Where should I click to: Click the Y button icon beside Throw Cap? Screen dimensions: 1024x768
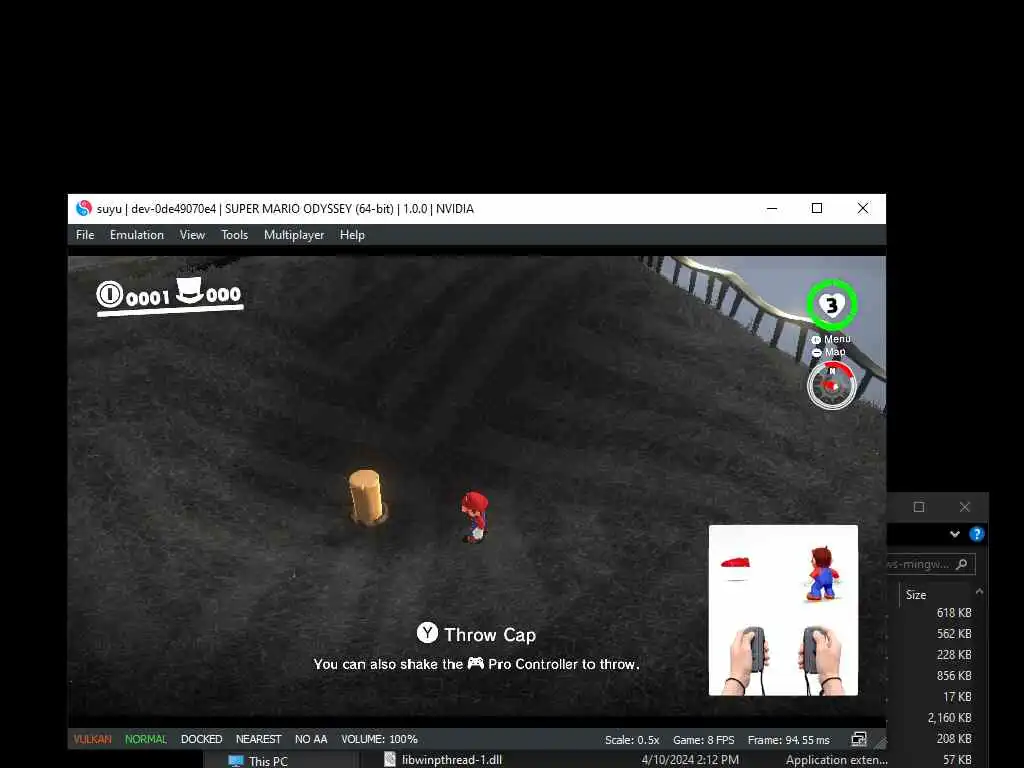(x=427, y=633)
